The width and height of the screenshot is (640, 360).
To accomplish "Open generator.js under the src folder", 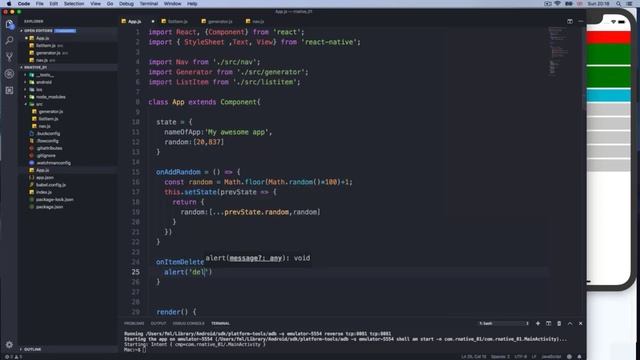I will [51, 112].
